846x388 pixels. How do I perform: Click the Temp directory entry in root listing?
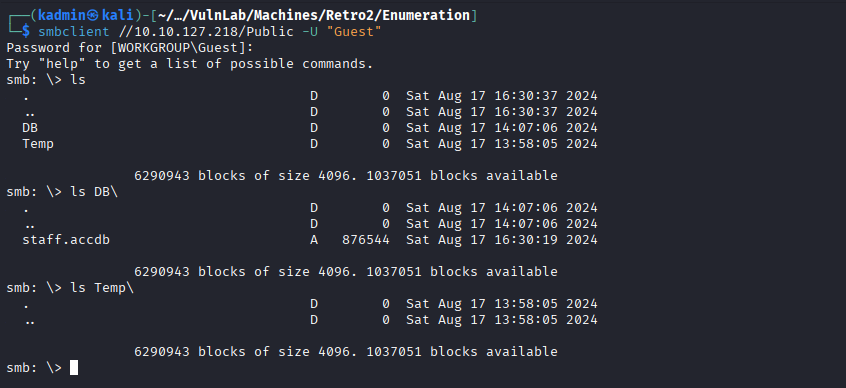tap(38, 144)
